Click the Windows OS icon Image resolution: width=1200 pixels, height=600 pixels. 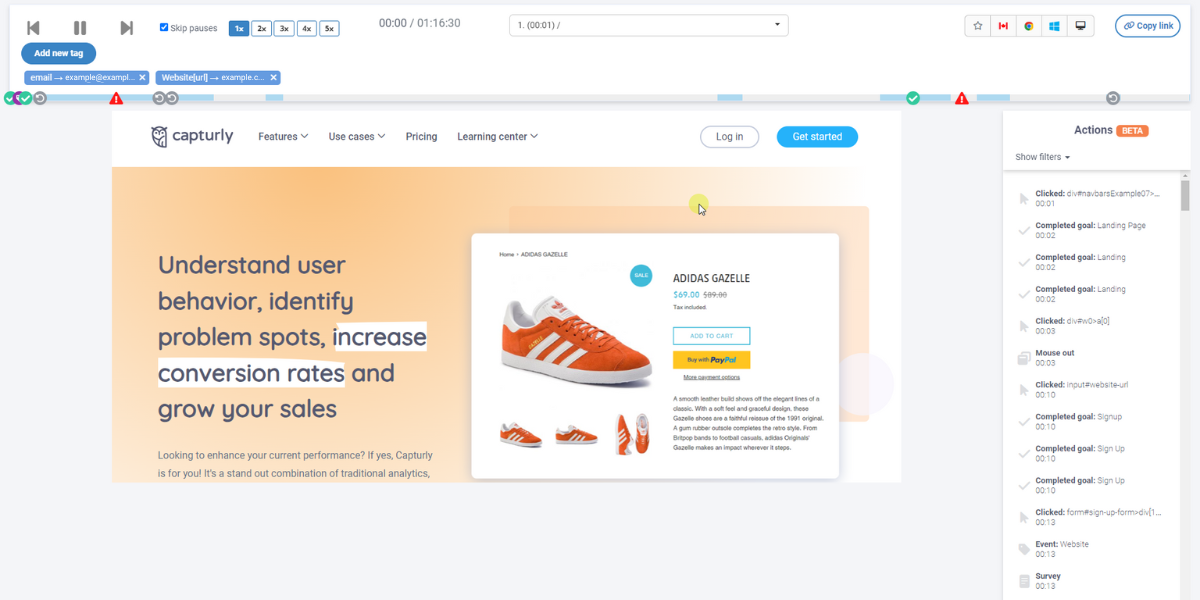(x=1054, y=26)
